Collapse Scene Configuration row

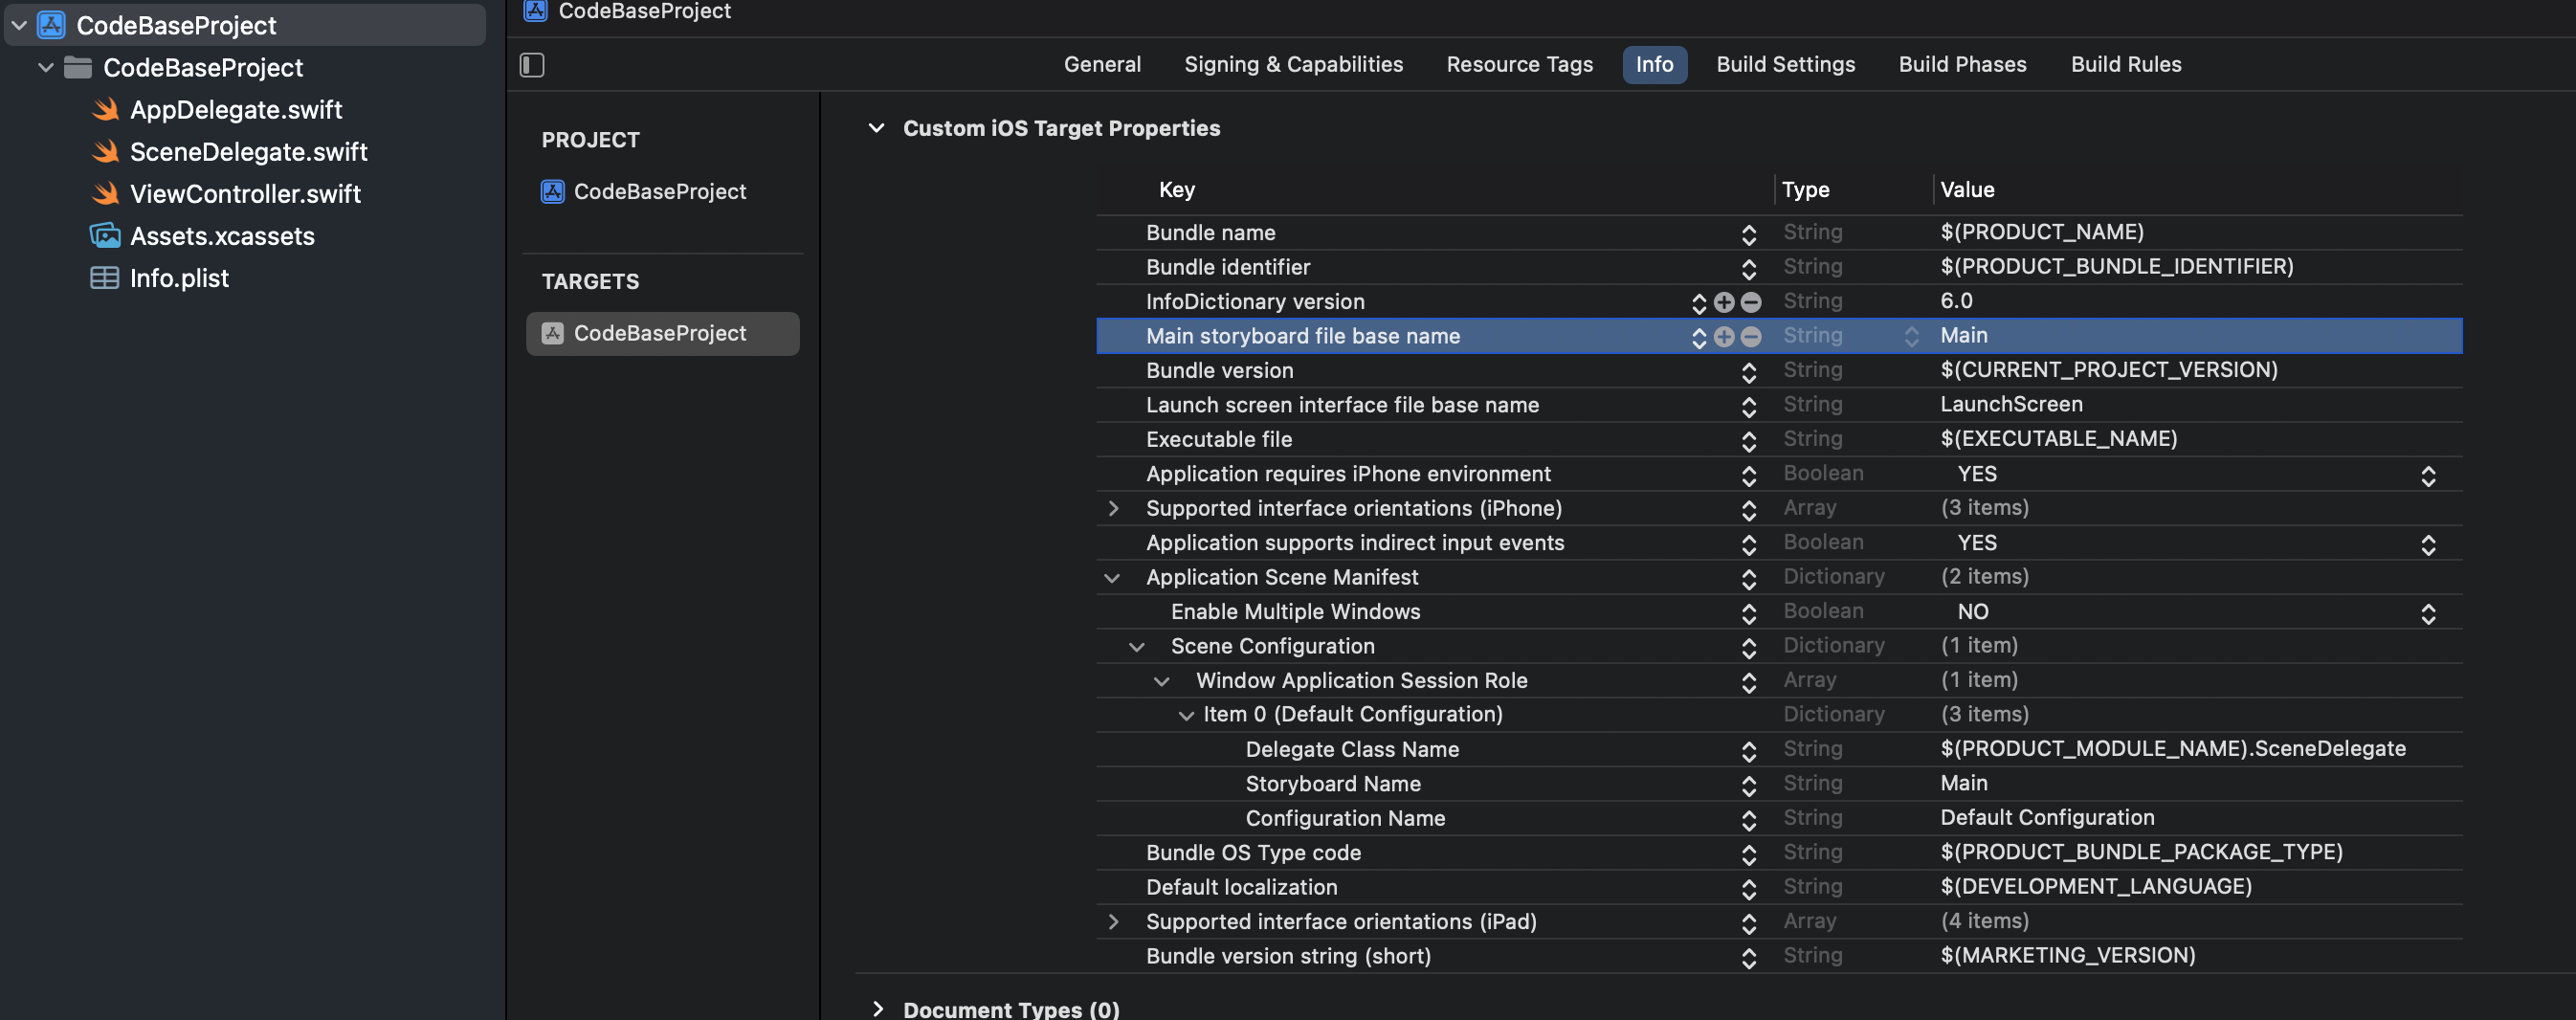[1137, 647]
